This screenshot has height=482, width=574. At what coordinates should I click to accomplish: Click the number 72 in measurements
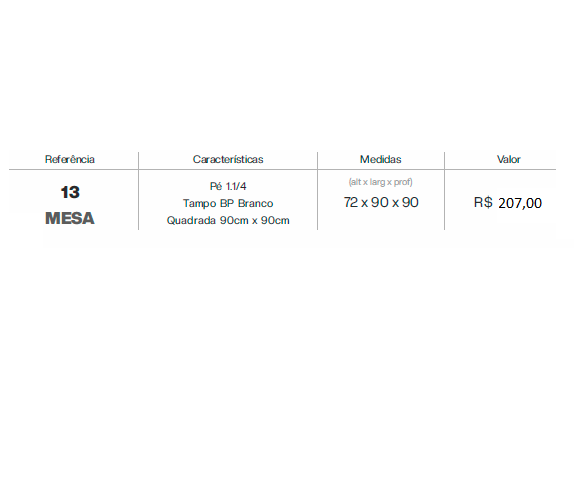pos(351,202)
